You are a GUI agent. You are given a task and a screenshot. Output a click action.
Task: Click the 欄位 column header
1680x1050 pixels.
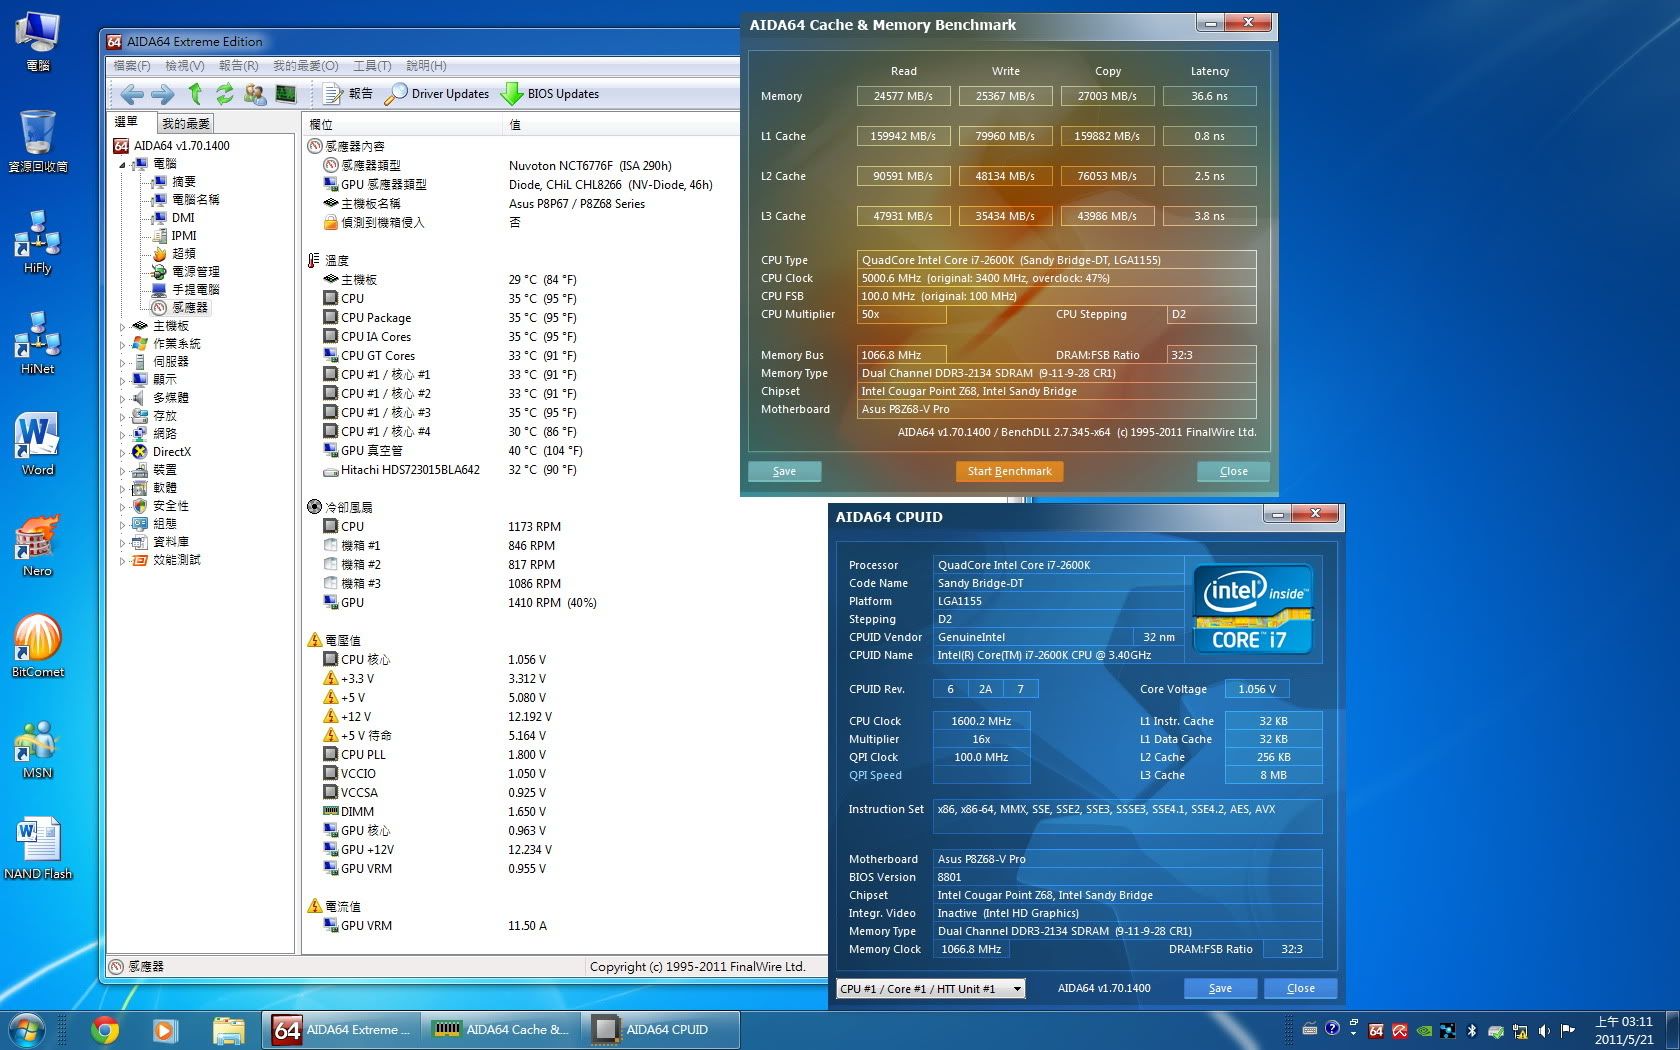(x=402, y=124)
